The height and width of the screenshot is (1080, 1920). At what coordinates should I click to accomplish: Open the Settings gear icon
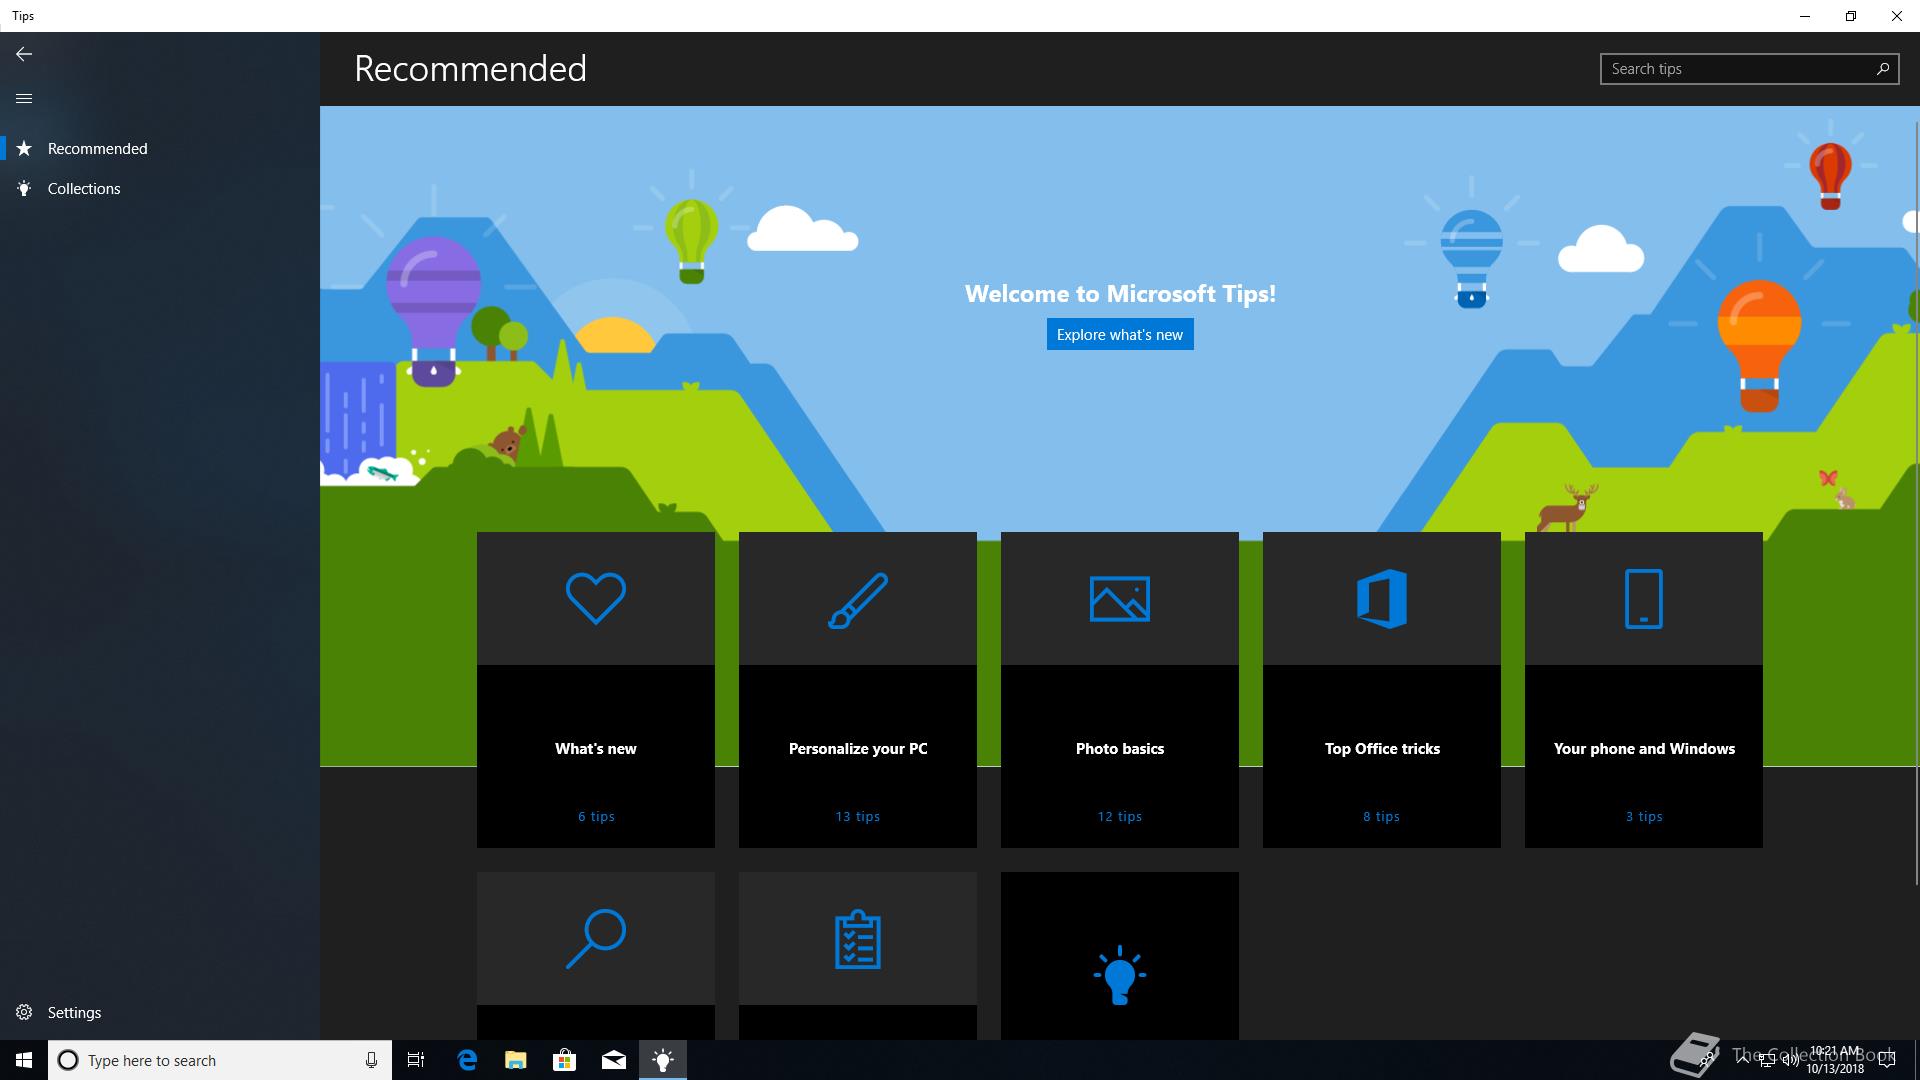pos(24,1012)
